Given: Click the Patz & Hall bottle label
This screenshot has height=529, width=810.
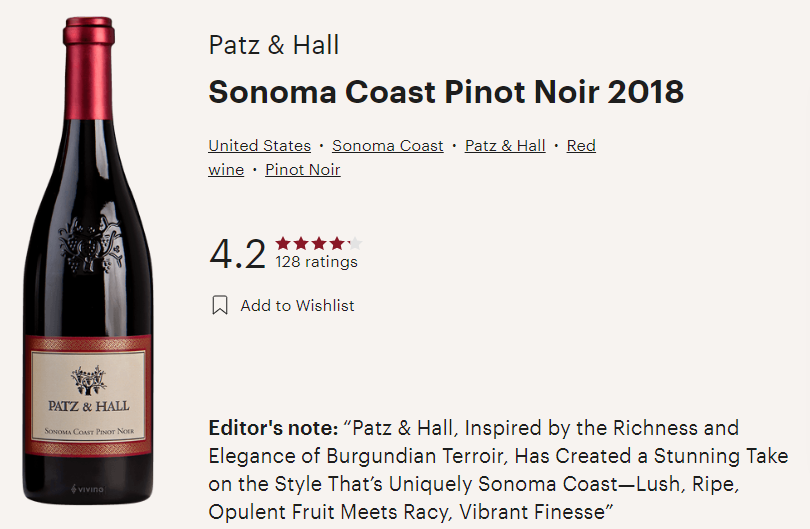Looking at the screenshot, I should click(90, 398).
